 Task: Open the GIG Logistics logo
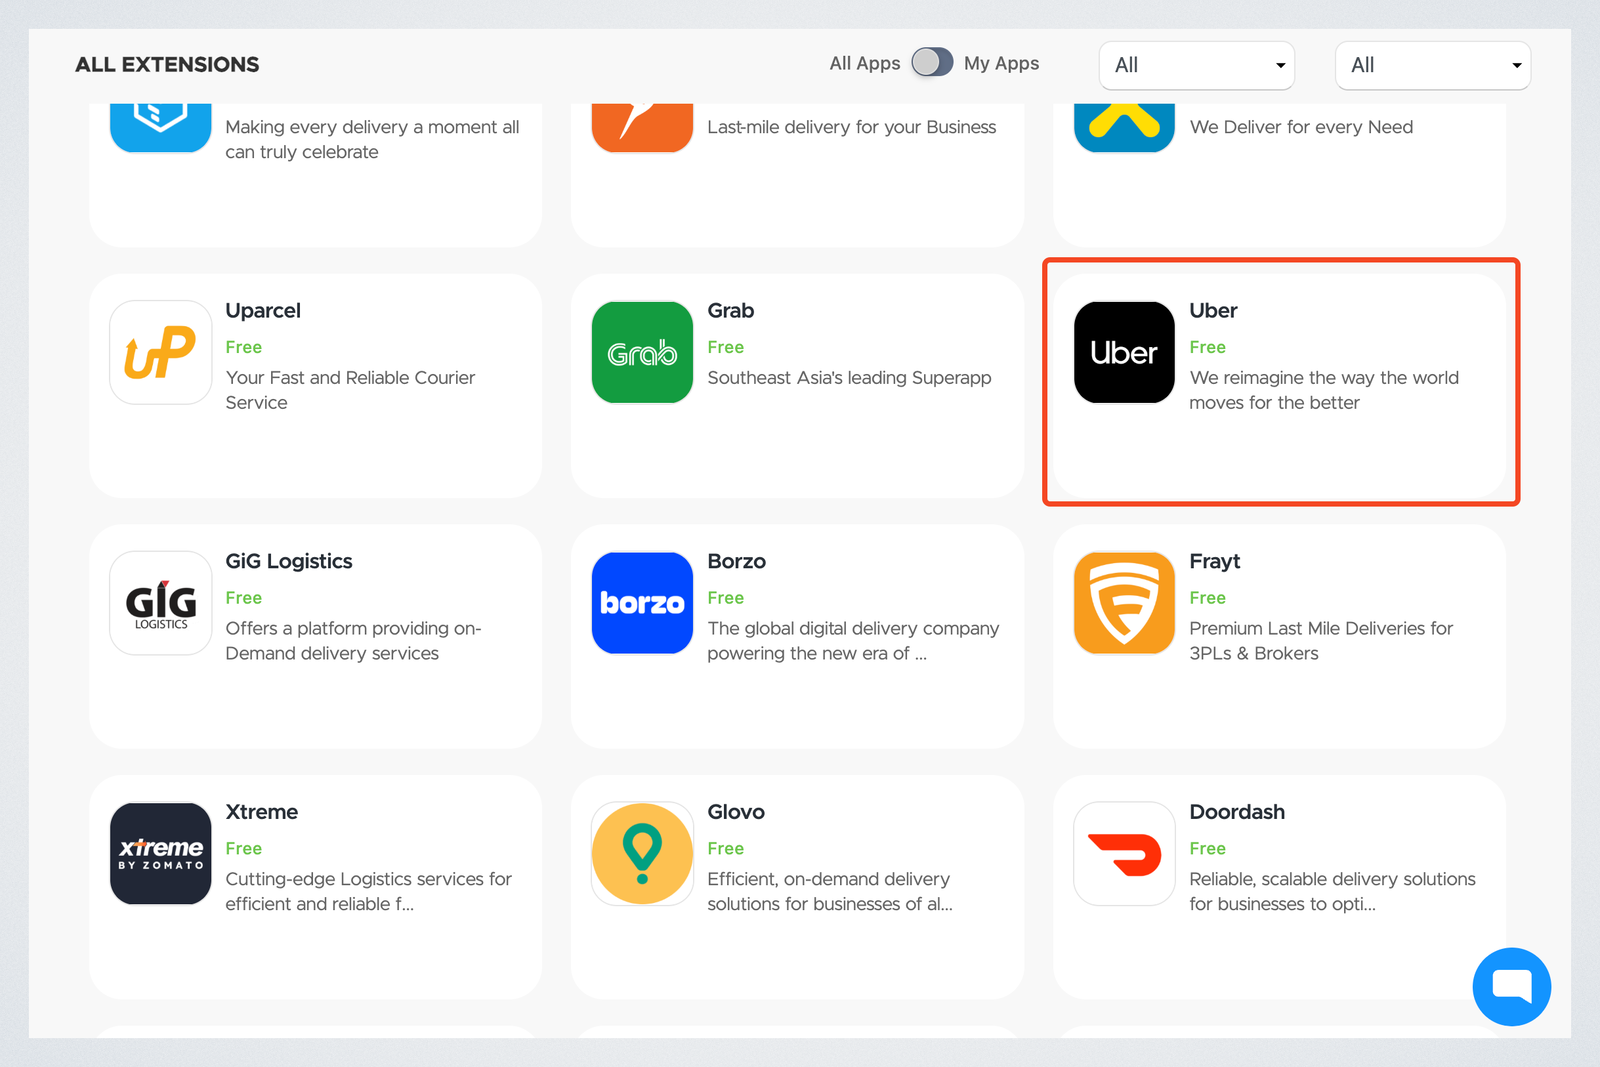point(161,603)
